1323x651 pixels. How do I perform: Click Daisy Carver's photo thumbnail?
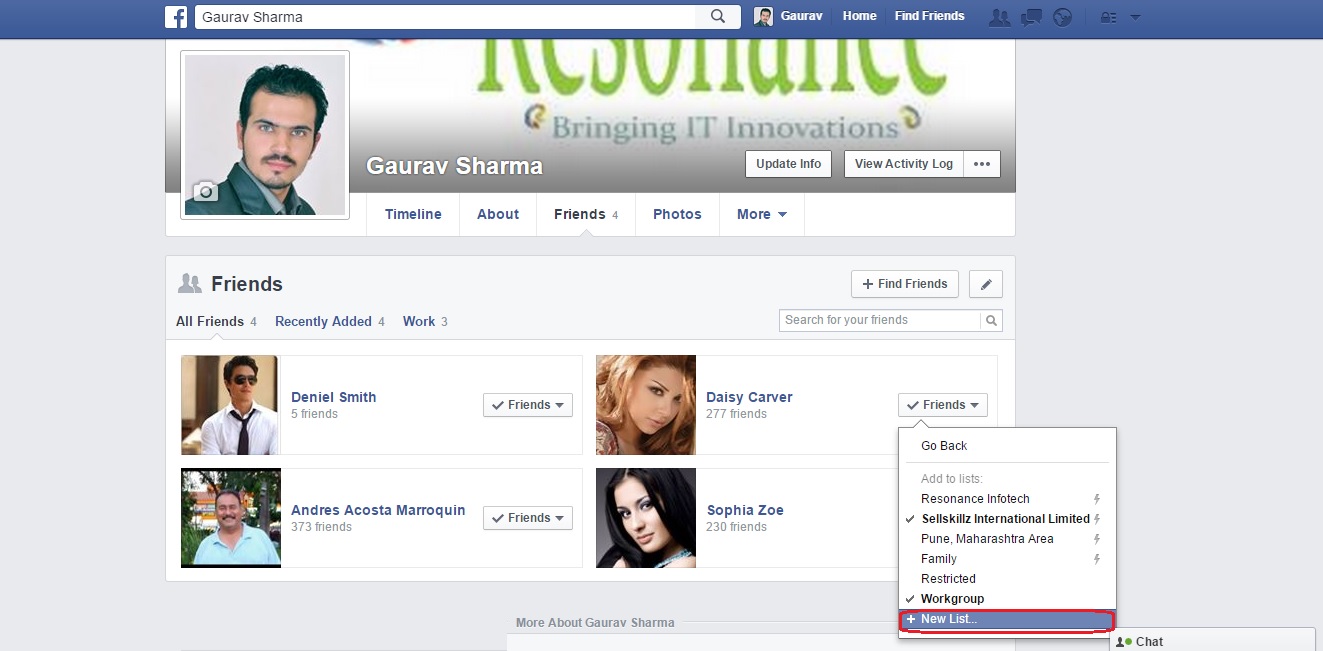pyautogui.click(x=646, y=405)
